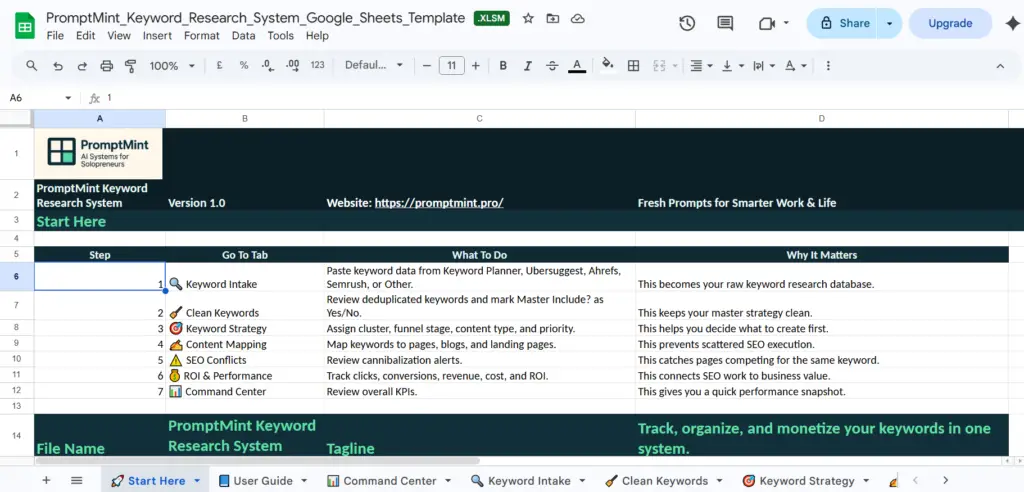Open the vertical align dropdown
The height and width of the screenshot is (492, 1024).
pos(733,65)
